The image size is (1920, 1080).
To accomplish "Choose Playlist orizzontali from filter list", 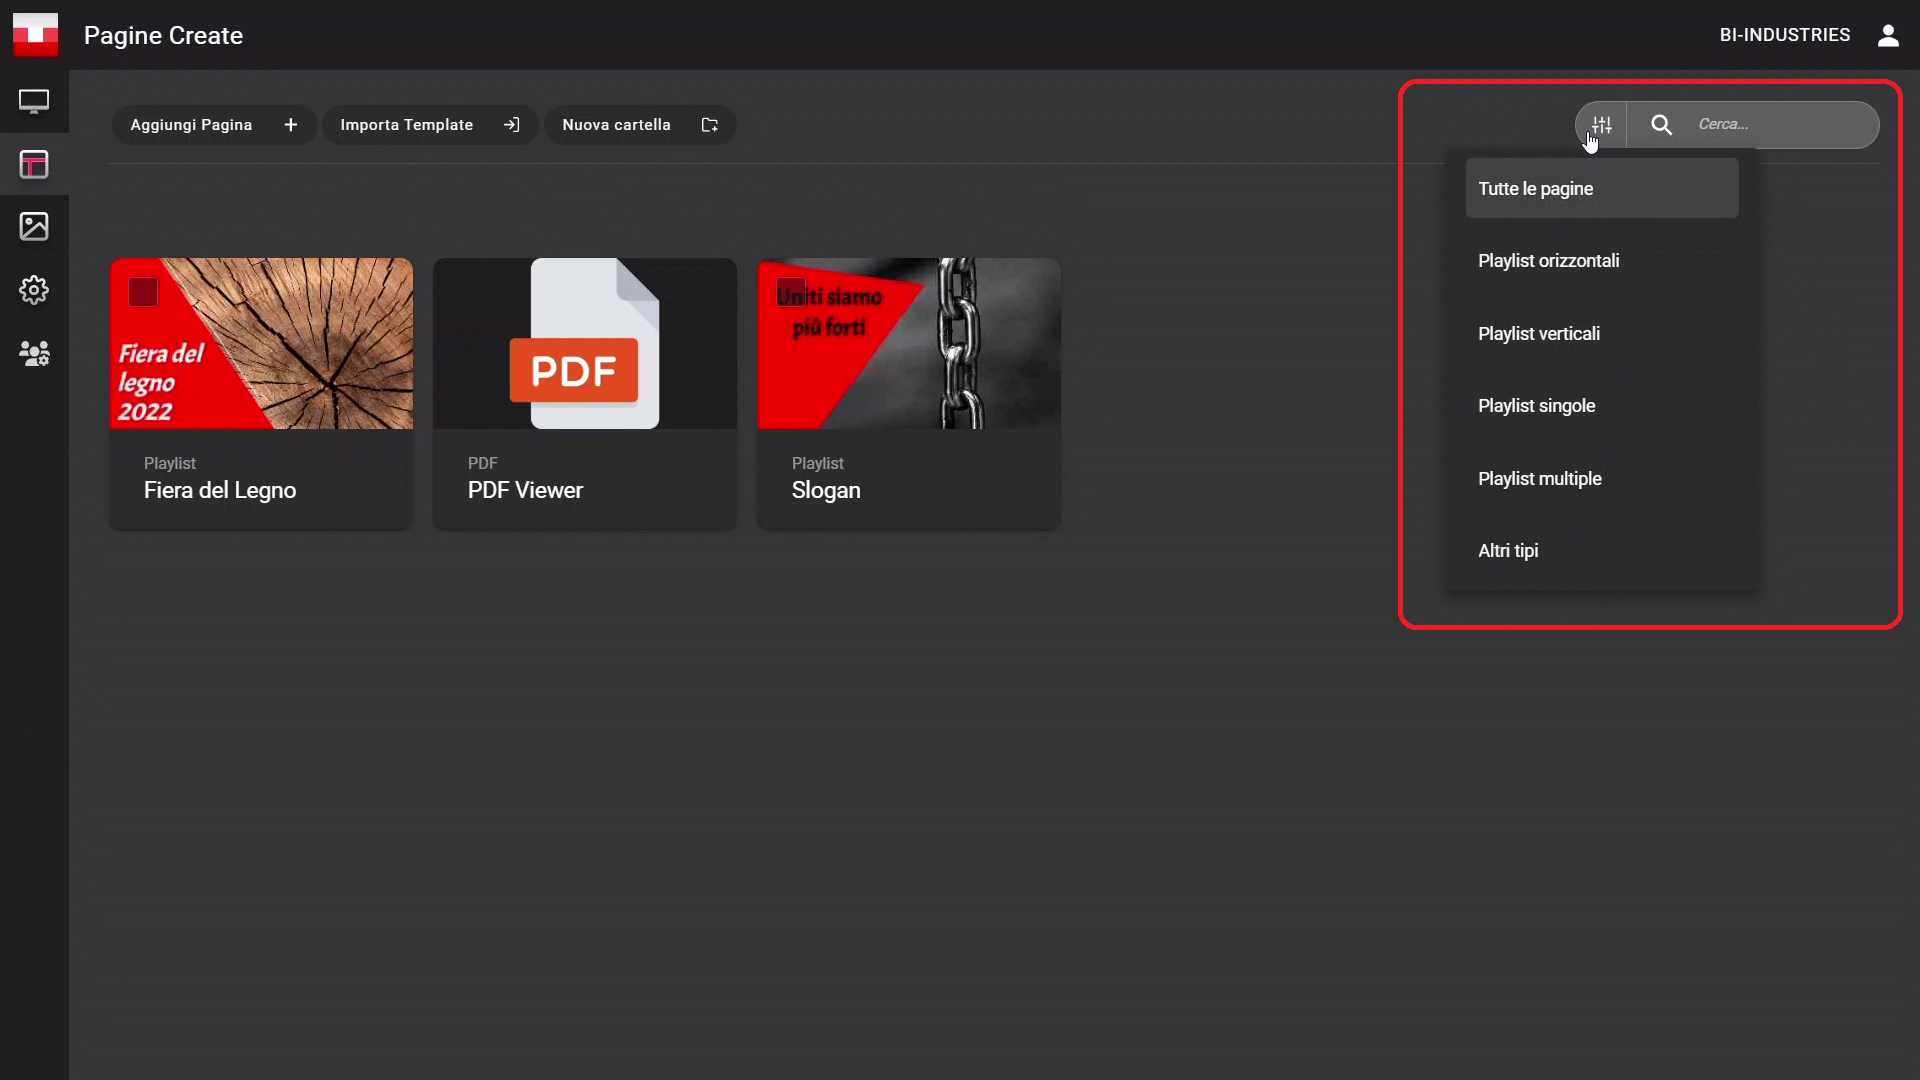I will point(1548,261).
